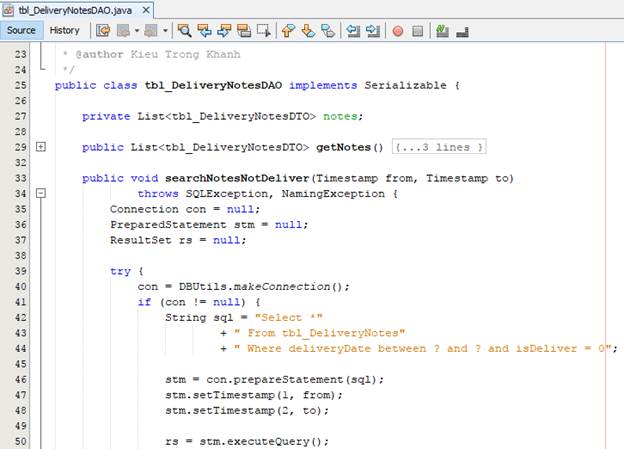
Task: Click 'prepareStatement' call on line 46
Action: pyautogui.click(x=289, y=380)
